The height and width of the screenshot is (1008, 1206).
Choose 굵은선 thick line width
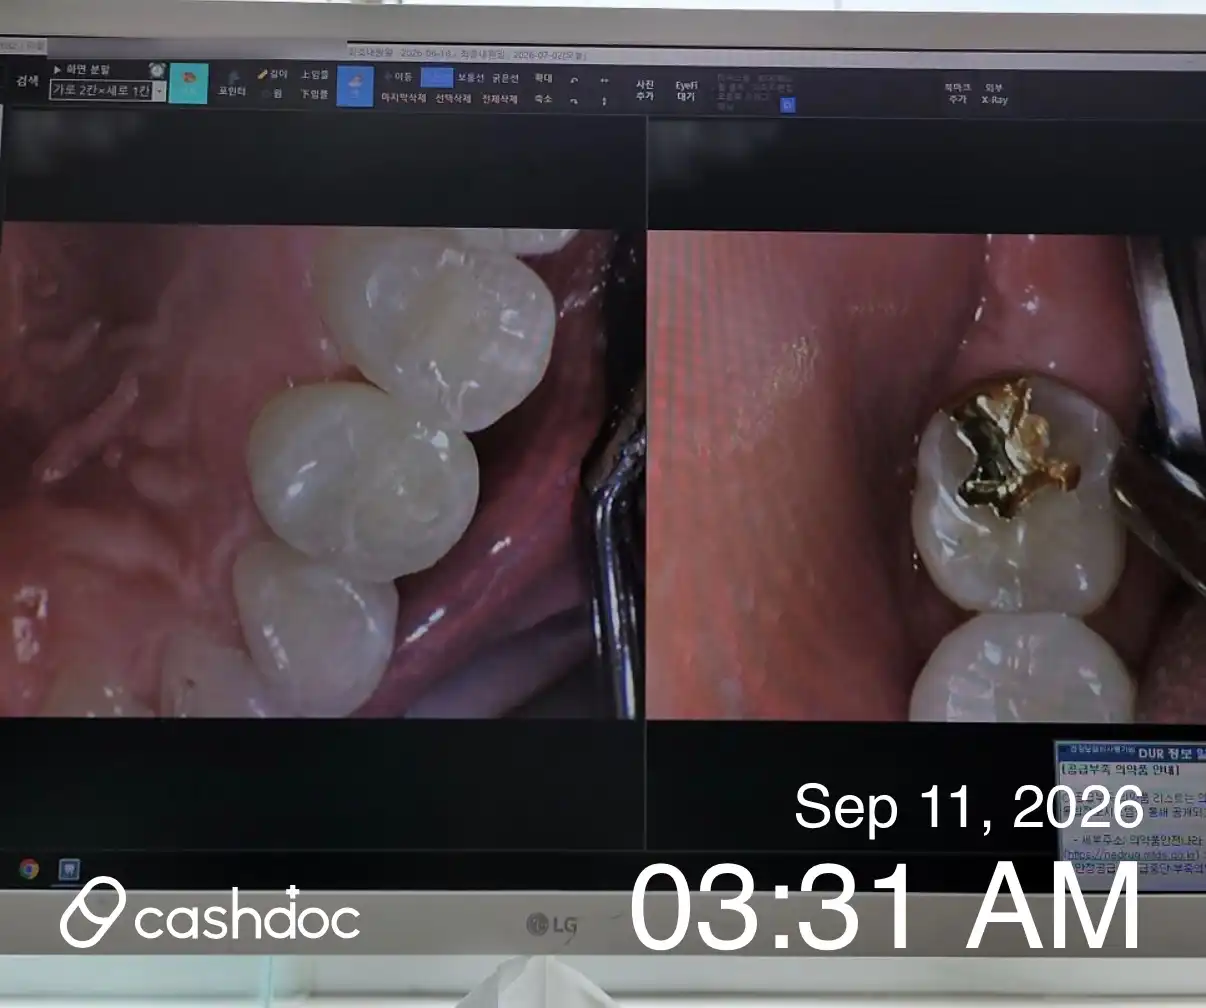[504, 78]
